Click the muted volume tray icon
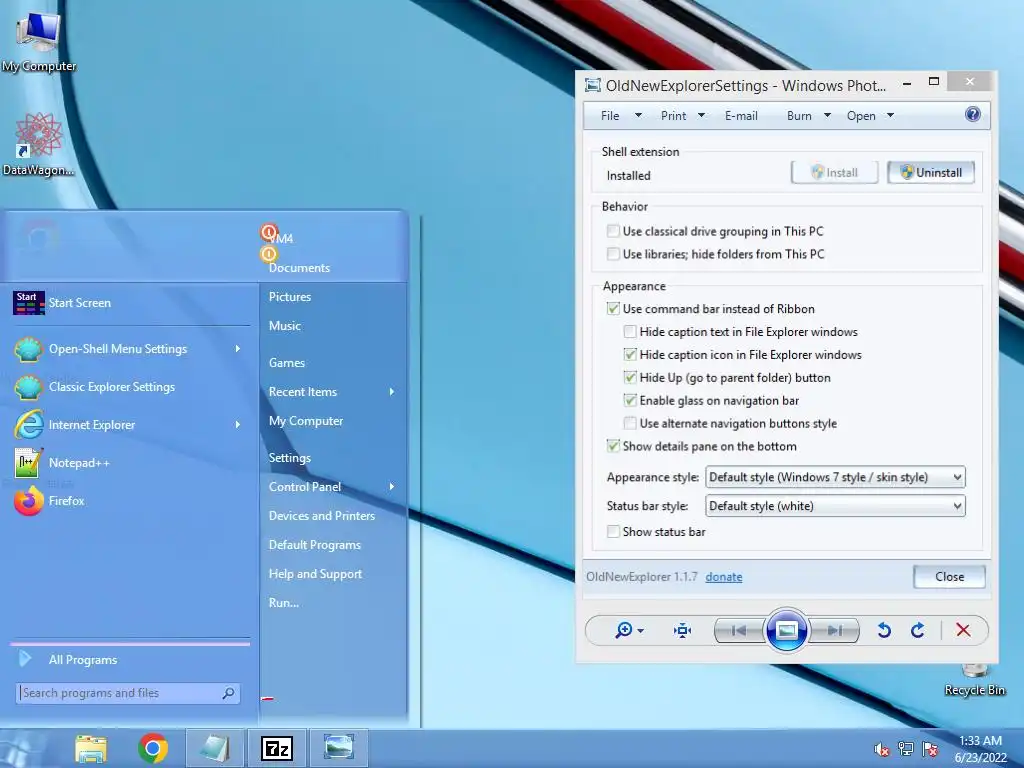The image size is (1024, 768). point(881,750)
